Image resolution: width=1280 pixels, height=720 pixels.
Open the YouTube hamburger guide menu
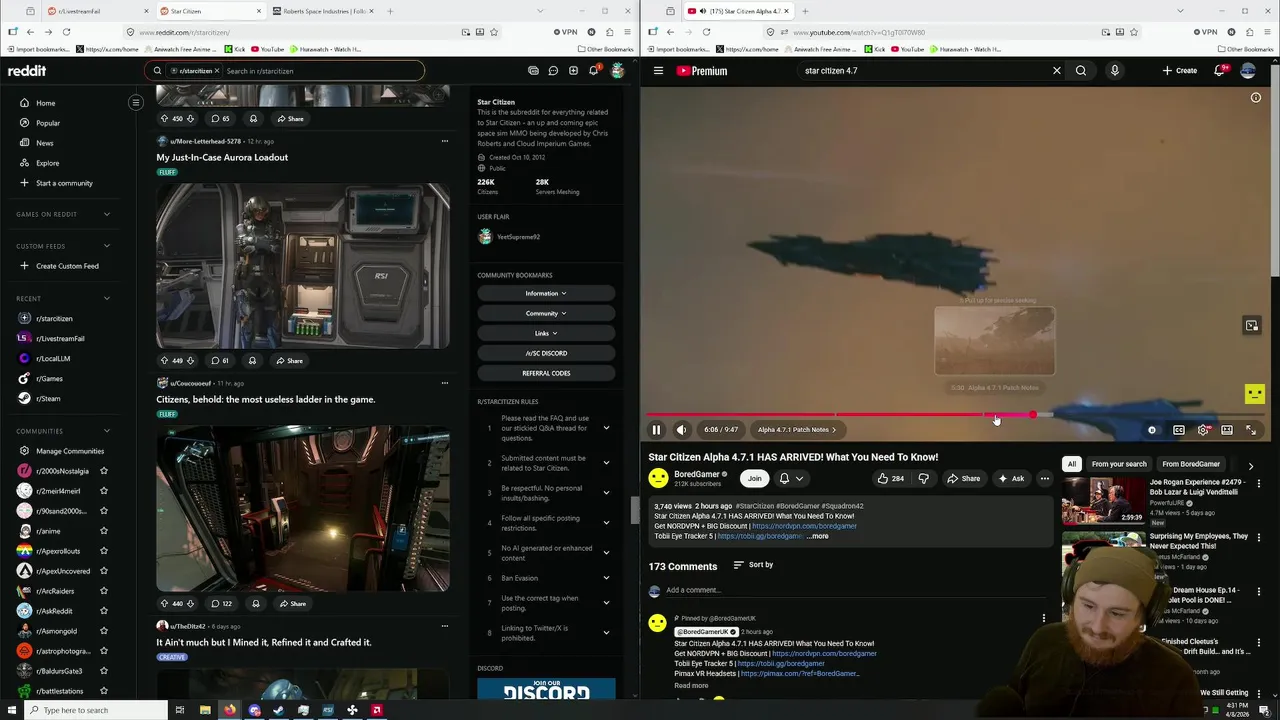pos(658,71)
